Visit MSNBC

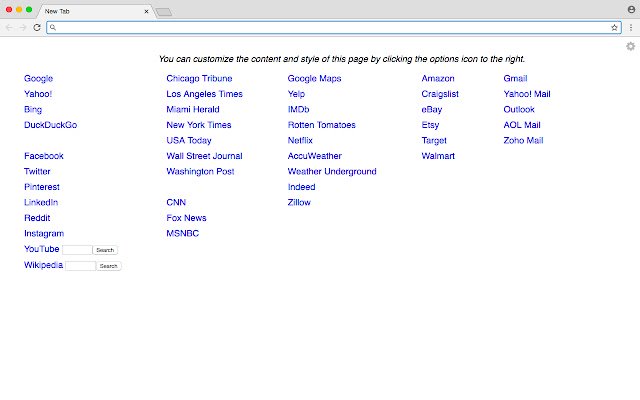182,233
